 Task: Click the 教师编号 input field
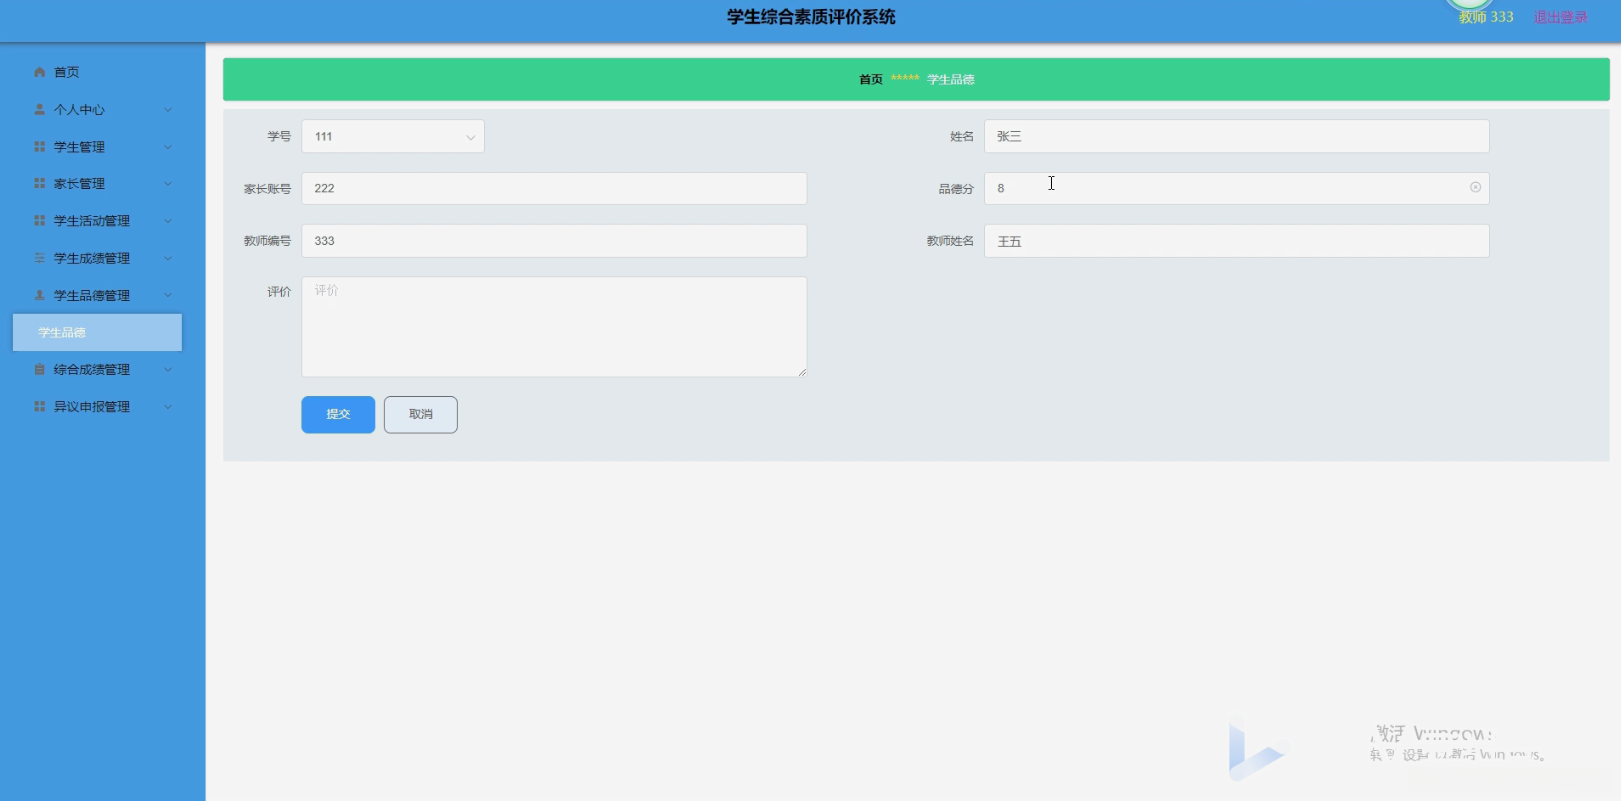coord(554,241)
